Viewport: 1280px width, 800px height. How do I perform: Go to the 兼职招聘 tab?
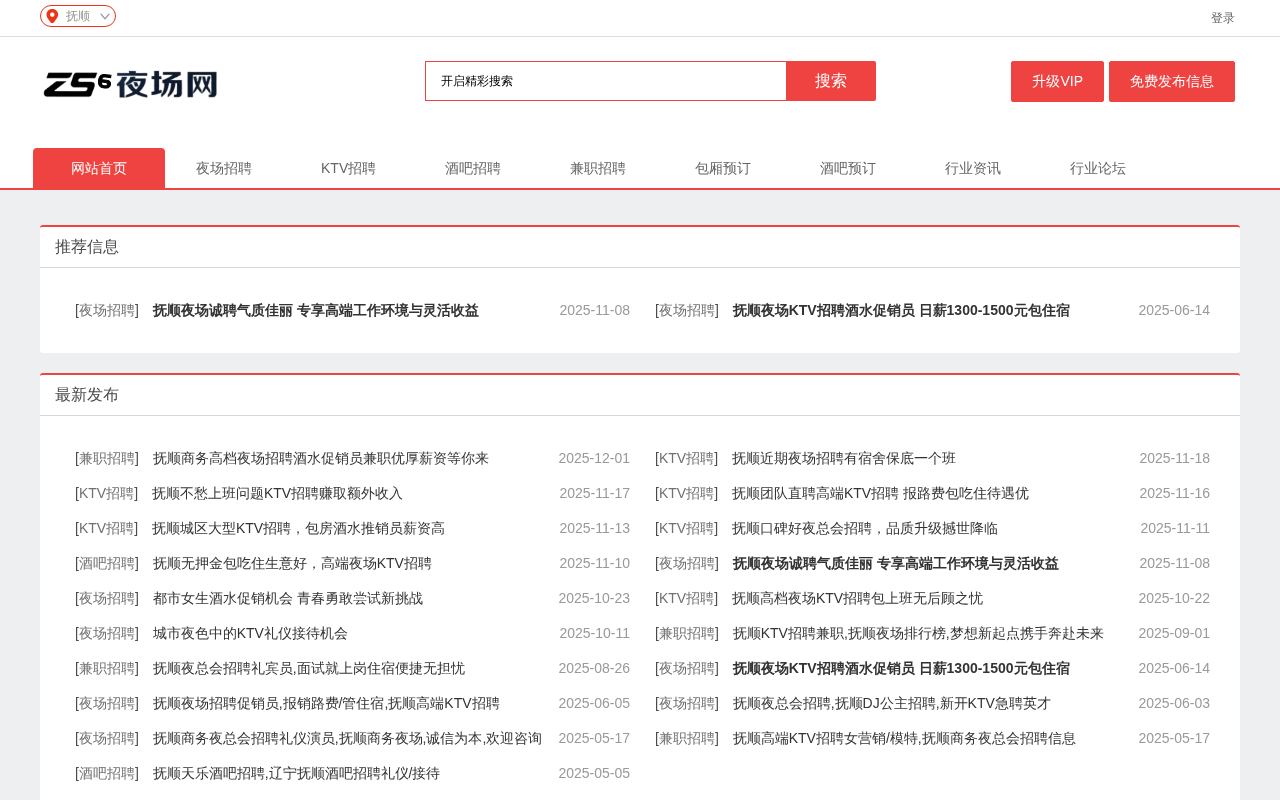(598, 168)
